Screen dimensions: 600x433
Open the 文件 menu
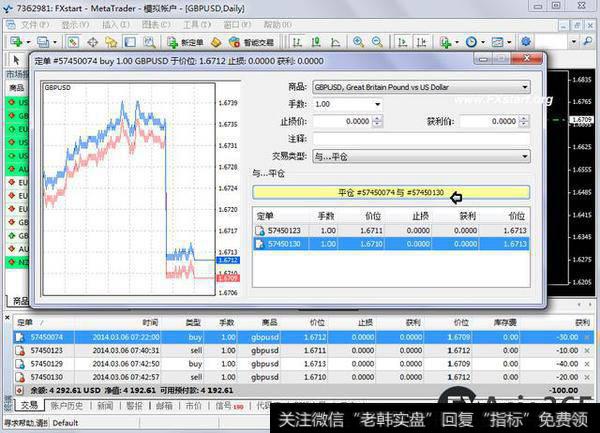tap(34, 25)
